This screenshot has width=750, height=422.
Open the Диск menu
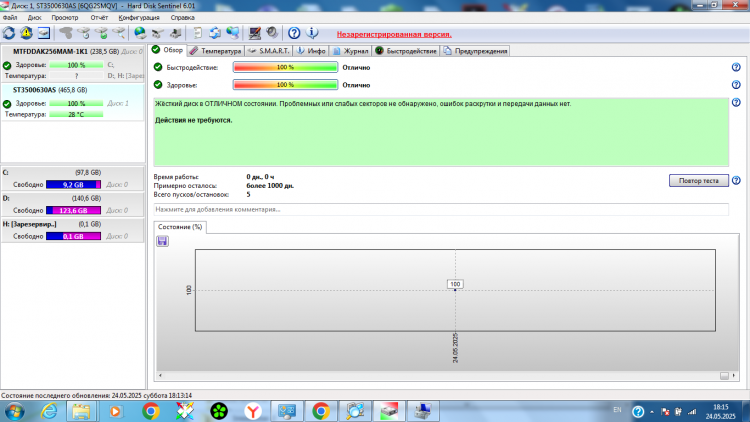pos(34,18)
